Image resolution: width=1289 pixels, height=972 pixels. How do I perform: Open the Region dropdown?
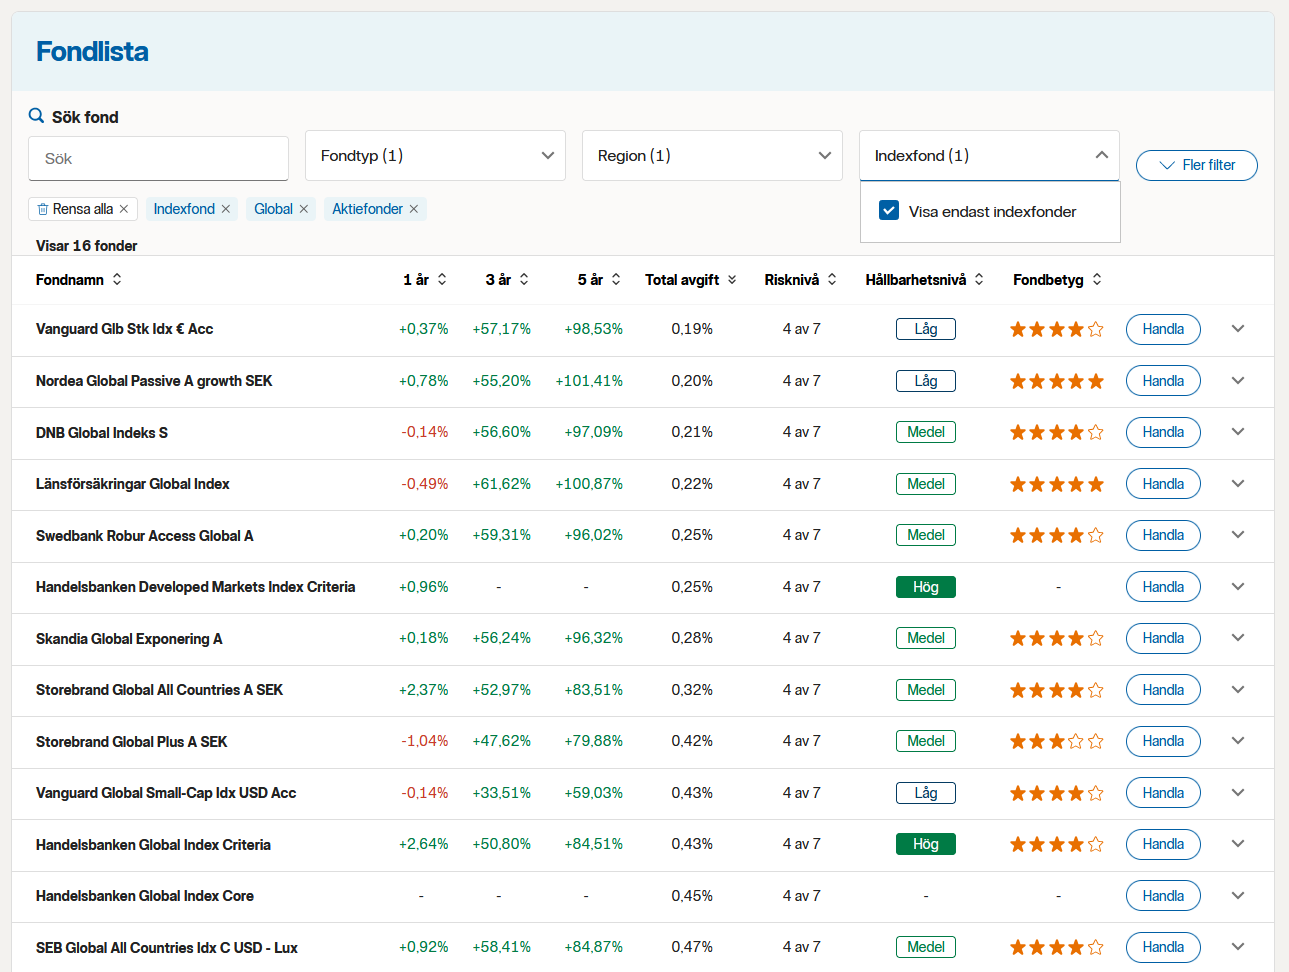tap(712, 156)
